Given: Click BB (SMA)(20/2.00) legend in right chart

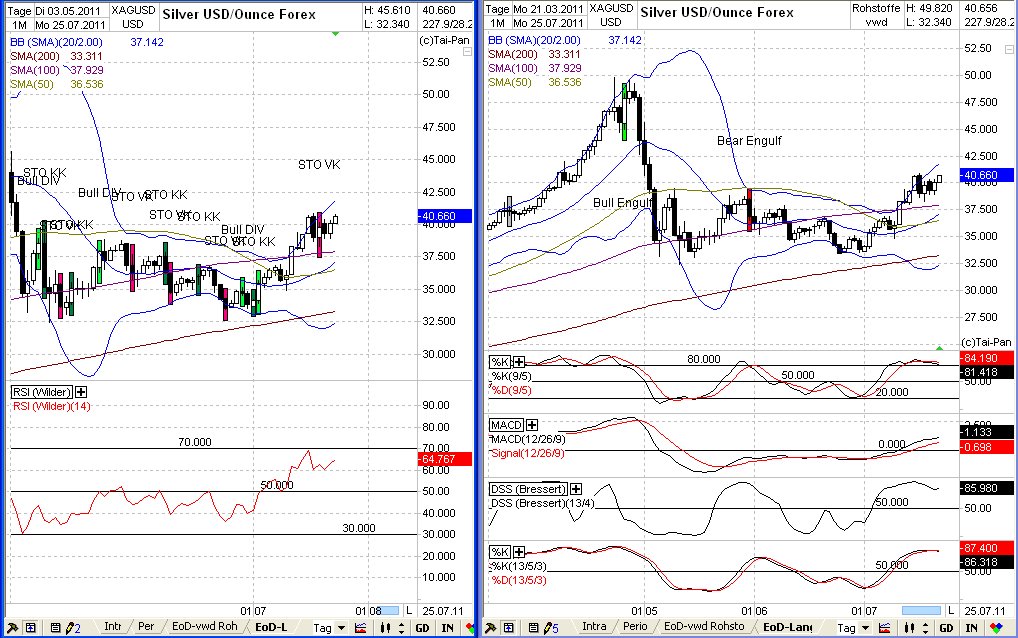Looking at the screenshot, I should pos(564,40).
